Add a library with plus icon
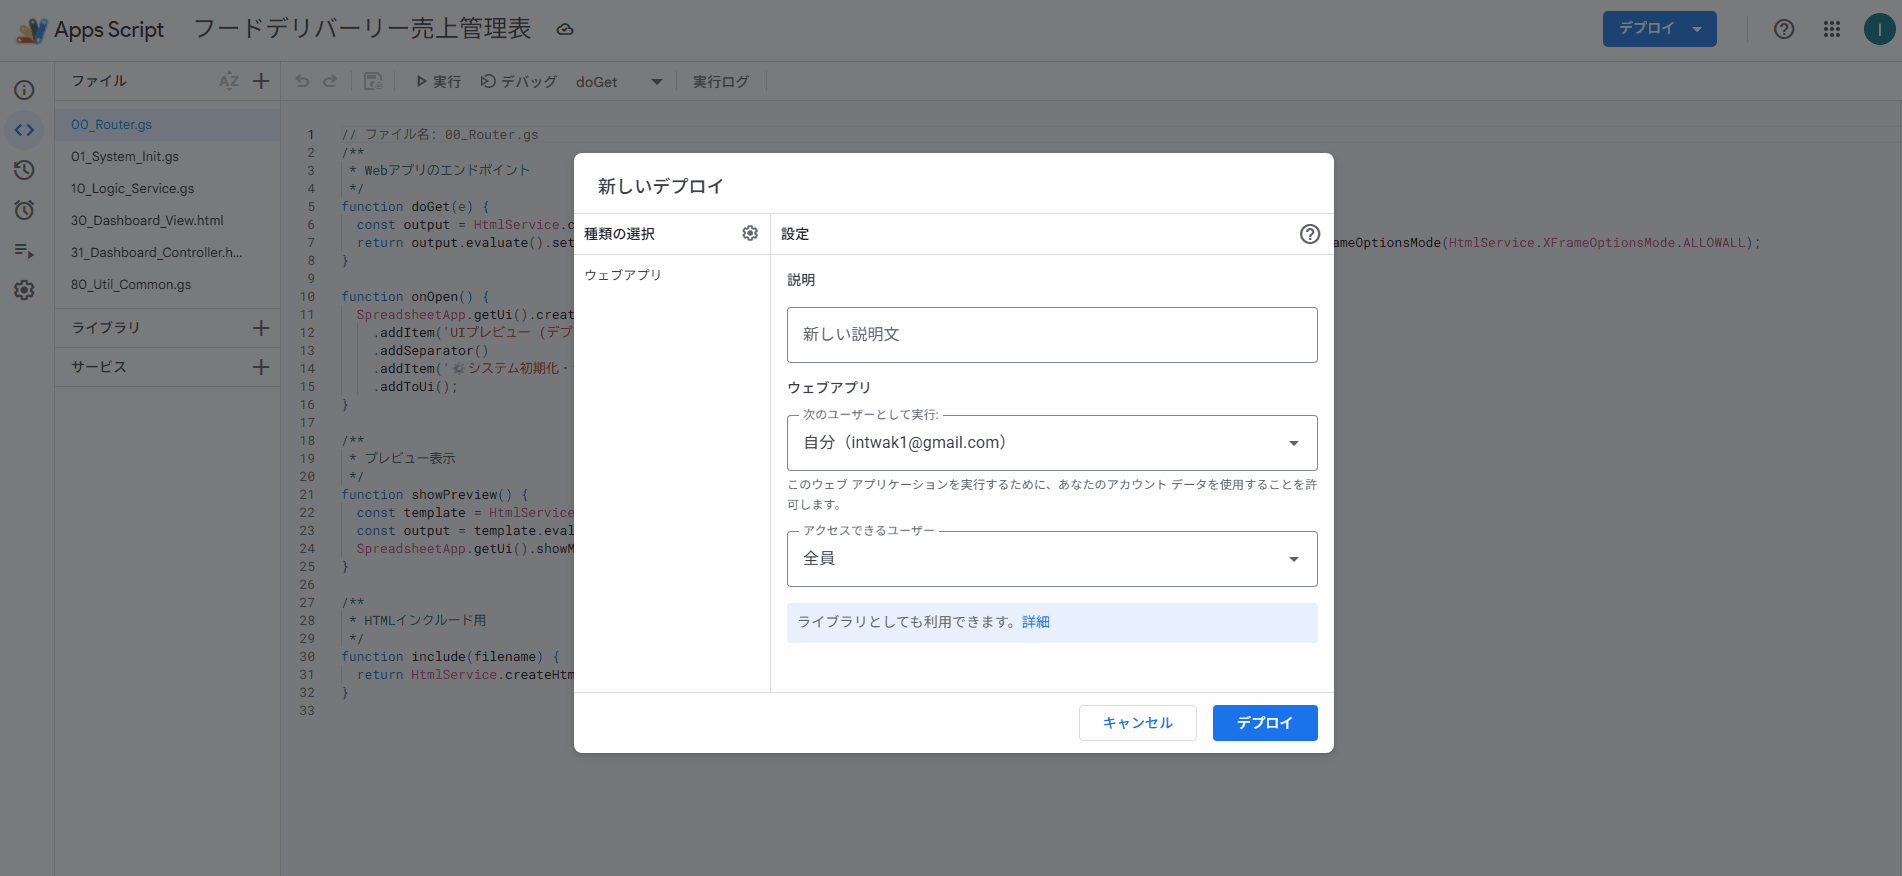The width and height of the screenshot is (1902, 876). pos(261,328)
